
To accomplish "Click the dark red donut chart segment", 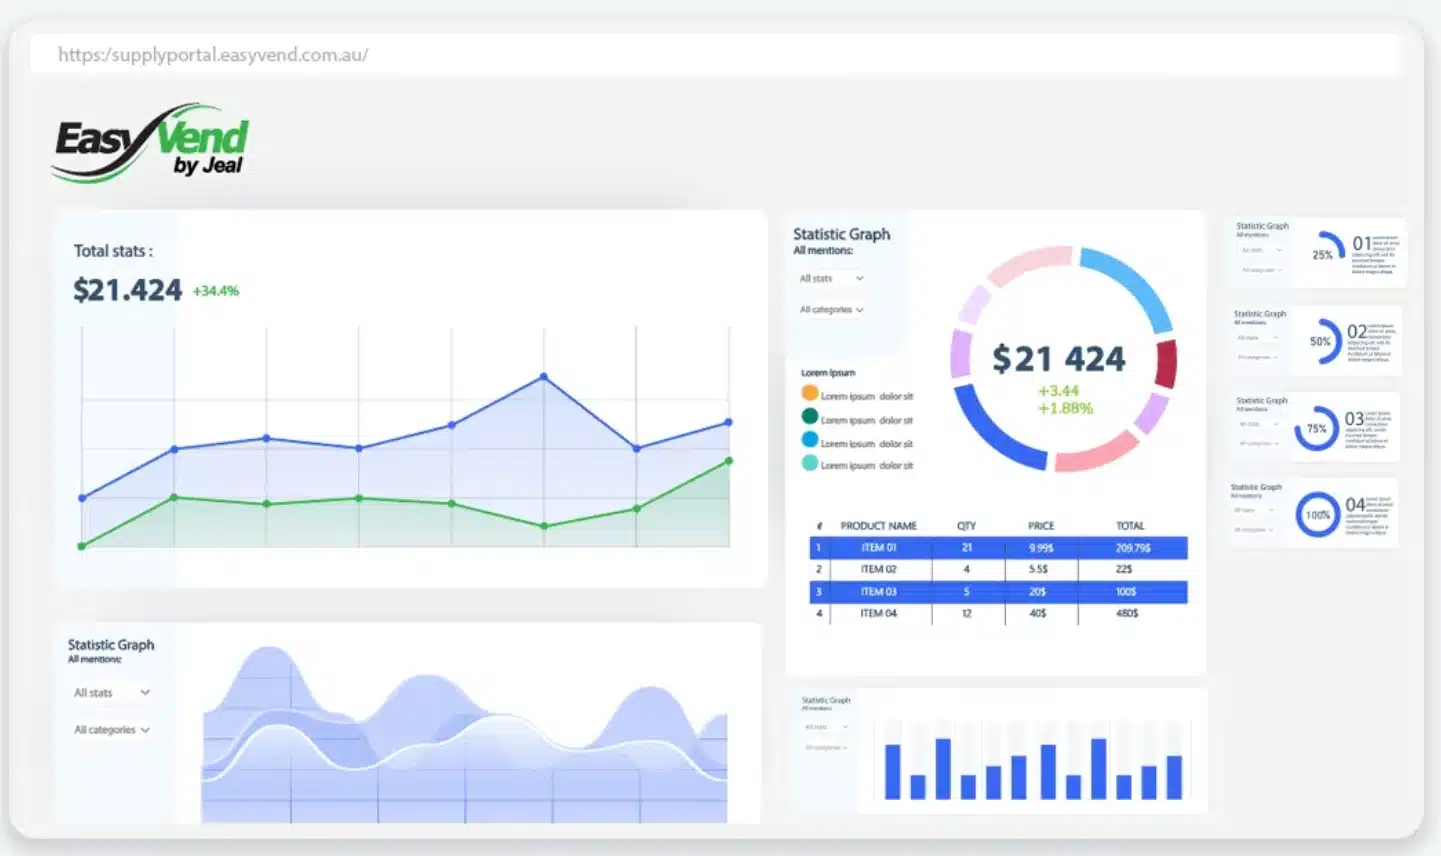I will click(1166, 364).
